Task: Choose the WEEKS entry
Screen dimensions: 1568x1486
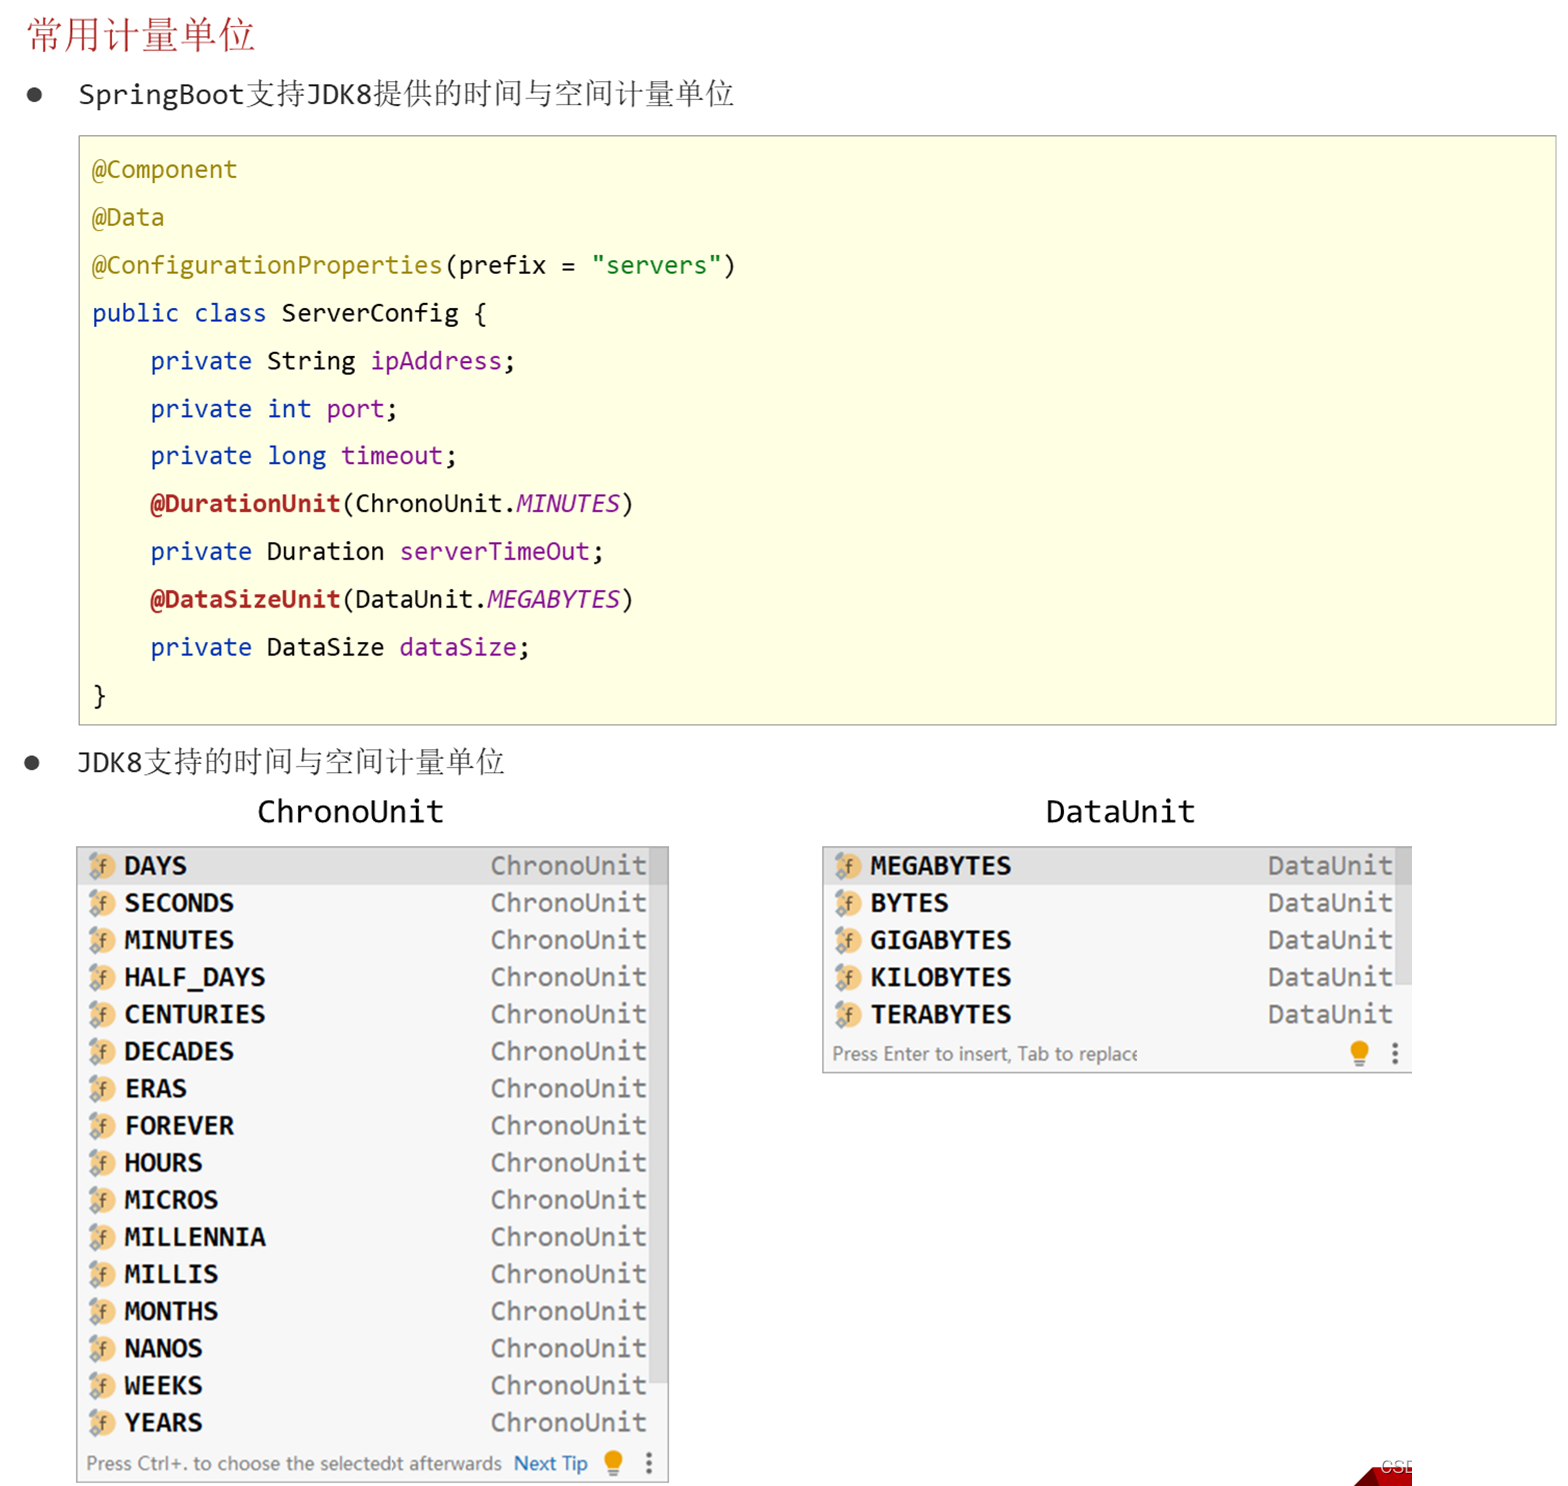Action: [x=364, y=1384]
